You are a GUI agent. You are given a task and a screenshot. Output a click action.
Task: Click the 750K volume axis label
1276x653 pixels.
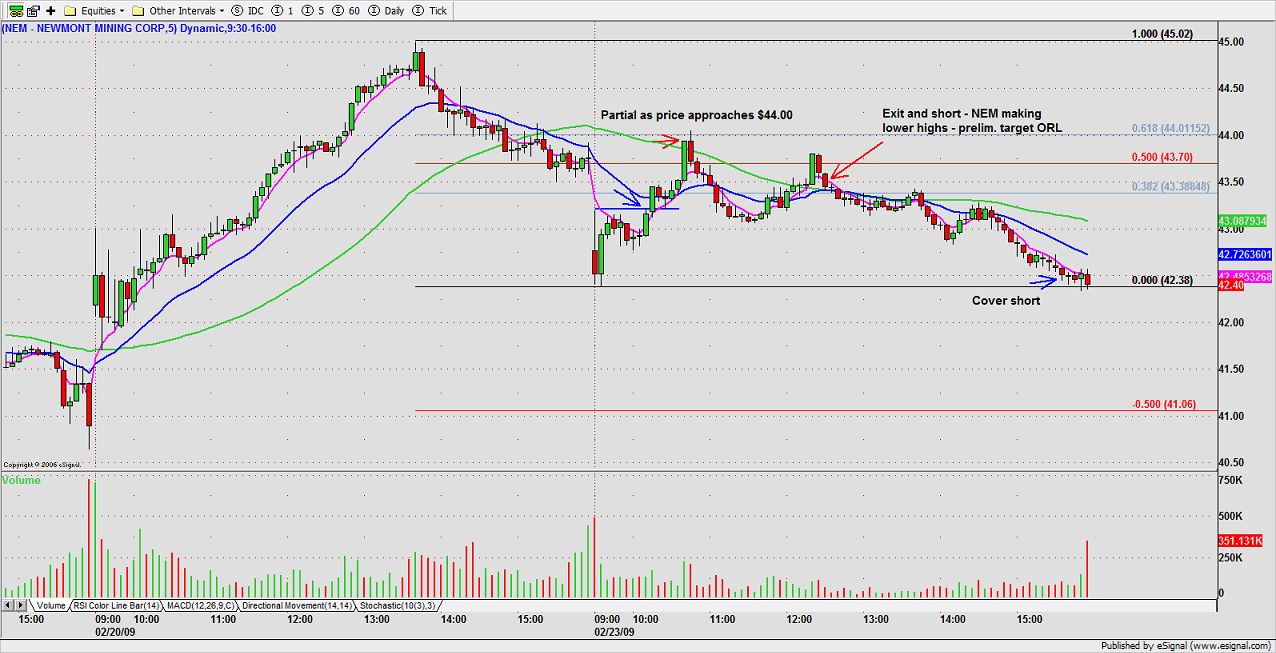click(1232, 480)
